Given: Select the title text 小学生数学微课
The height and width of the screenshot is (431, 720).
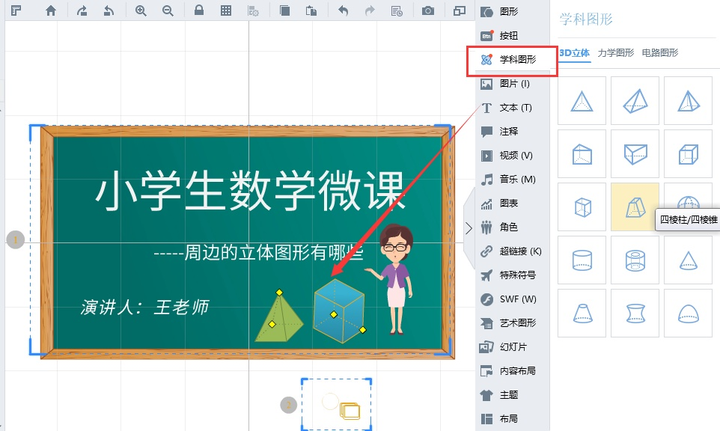Looking at the screenshot, I should click(251, 190).
